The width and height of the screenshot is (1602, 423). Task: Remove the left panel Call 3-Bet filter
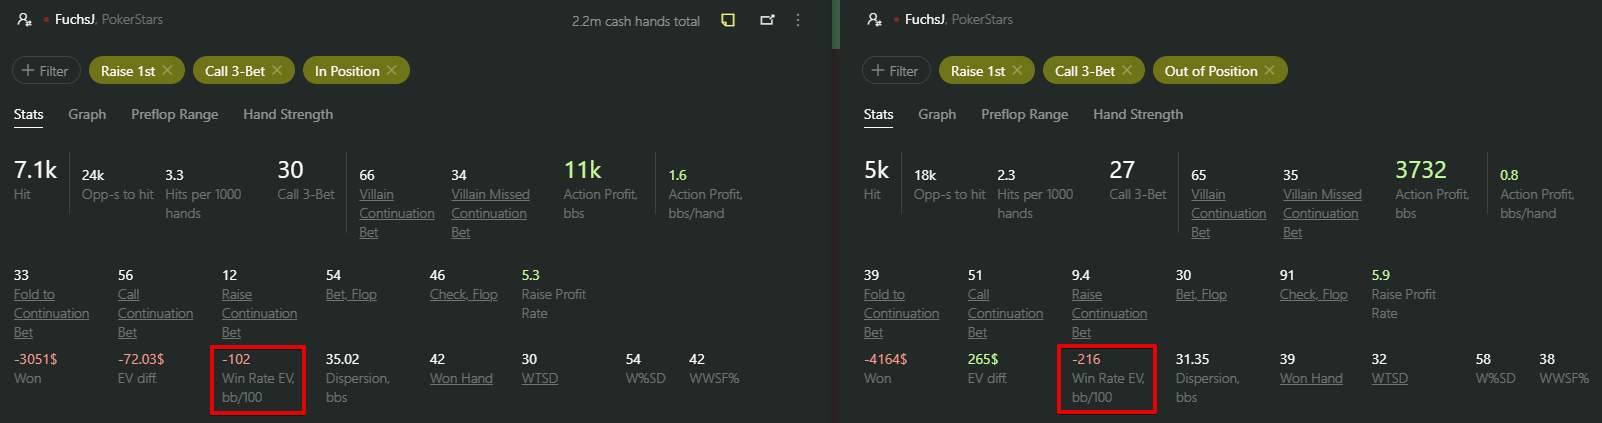tap(278, 70)
